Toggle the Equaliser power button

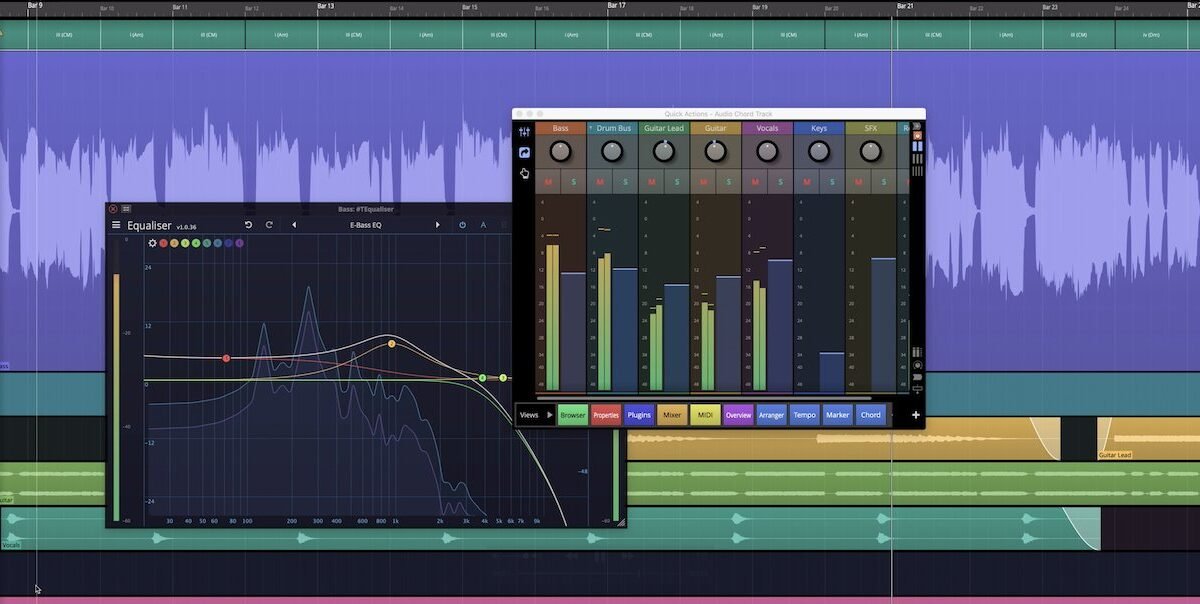coord(462,225)
